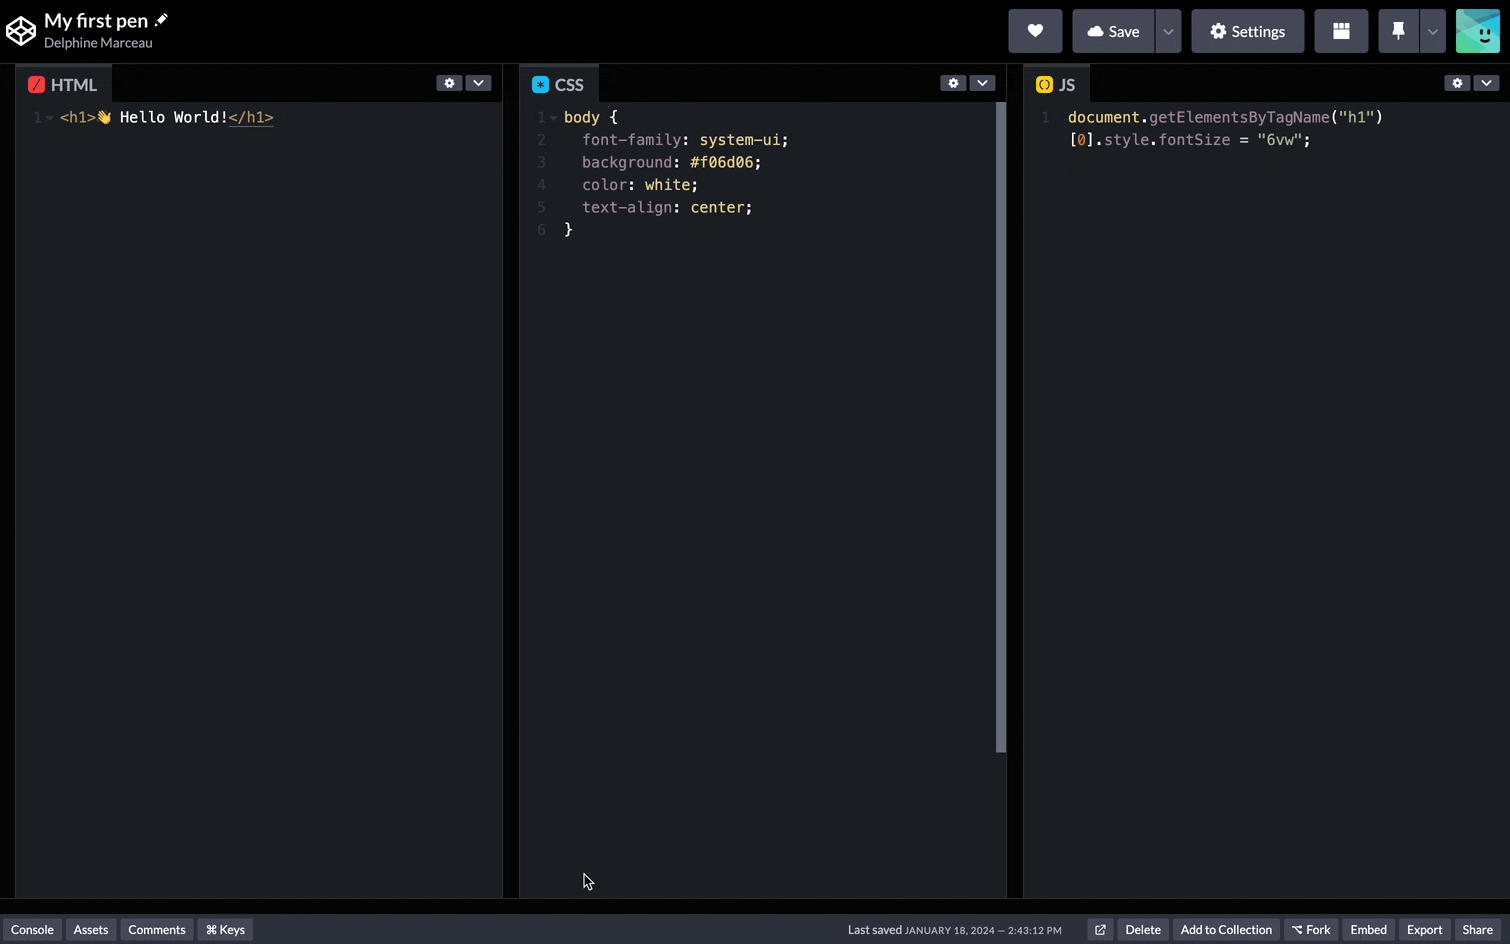Image resolution: width=1510 pixels, height=944 pixels.
Task: Open the HTML editor gear settings
Action: [449, 83]
